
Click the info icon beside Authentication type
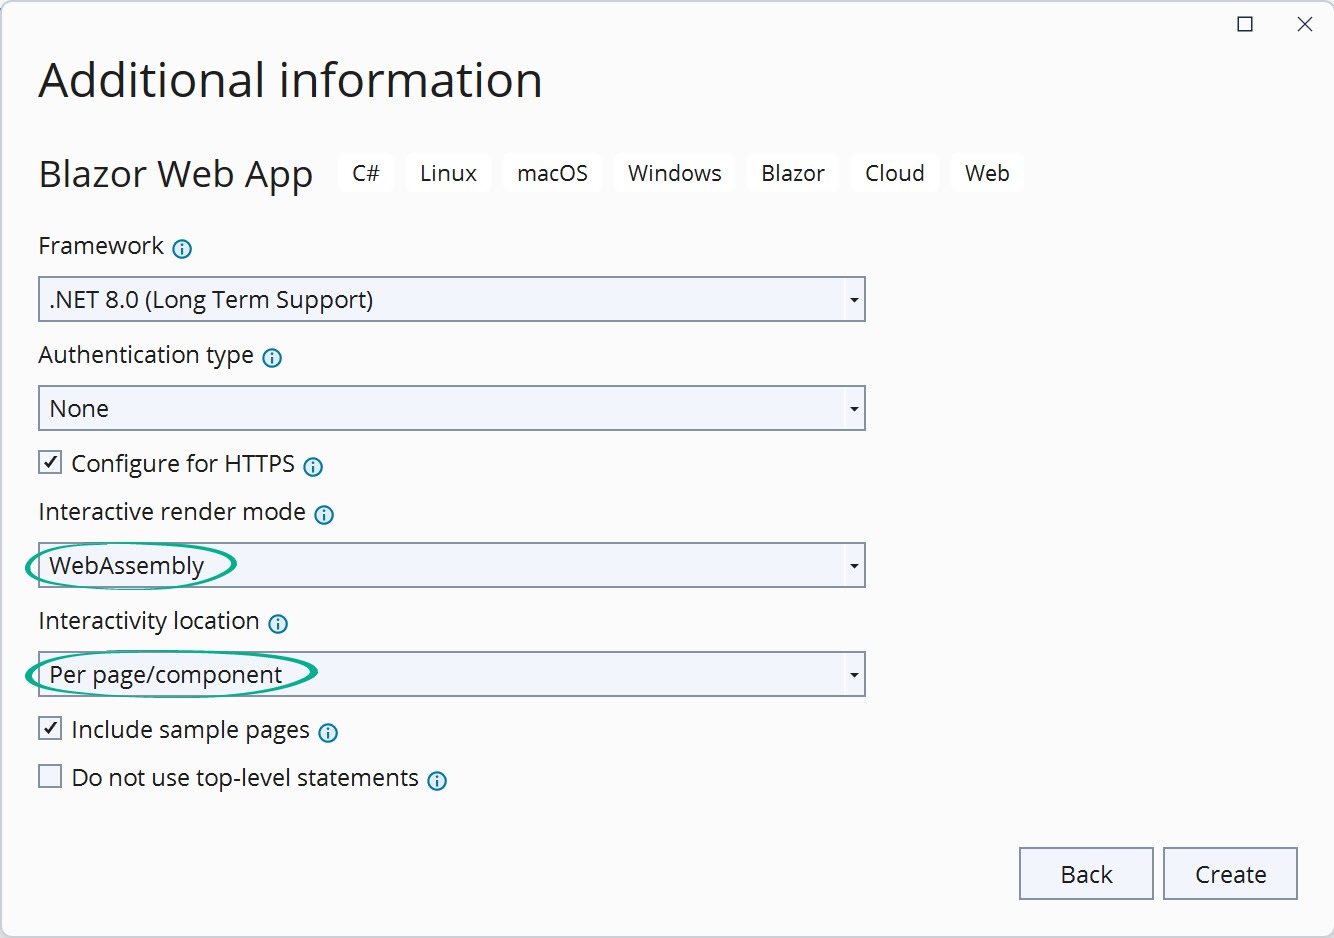point(272,358)
